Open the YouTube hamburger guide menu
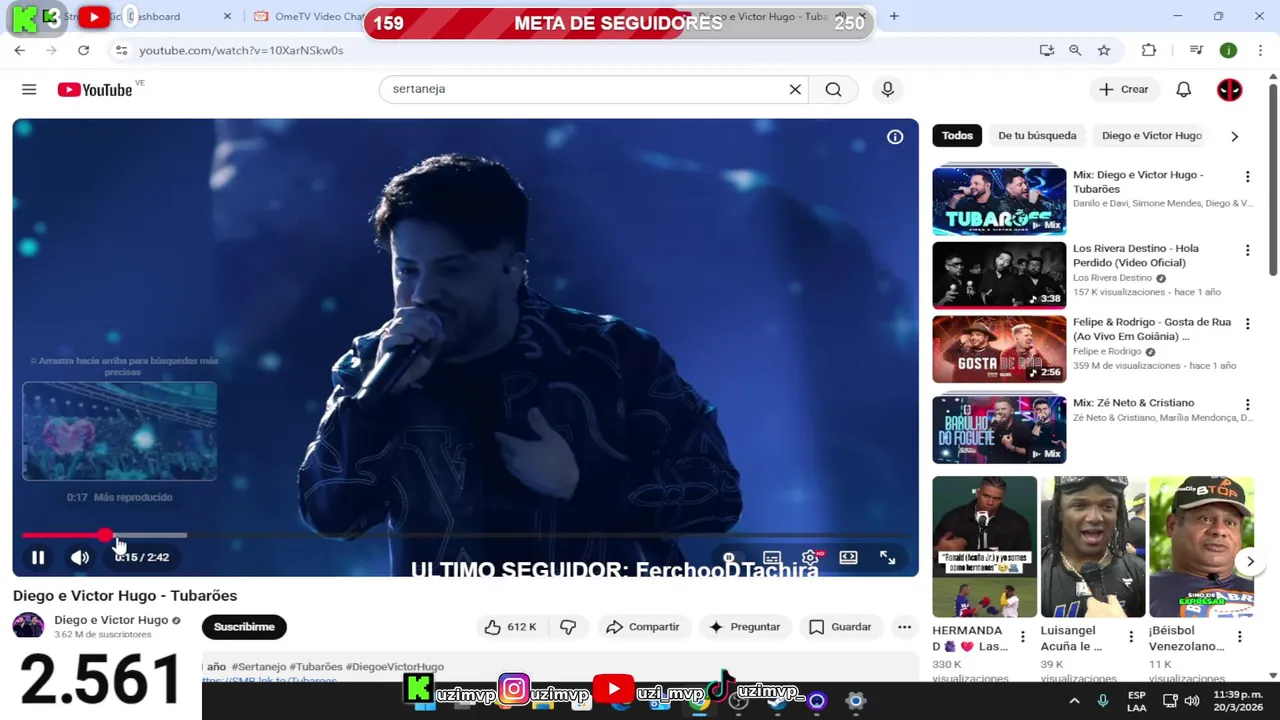Screen dimensions: 1280x720 [x=29, y=89]
